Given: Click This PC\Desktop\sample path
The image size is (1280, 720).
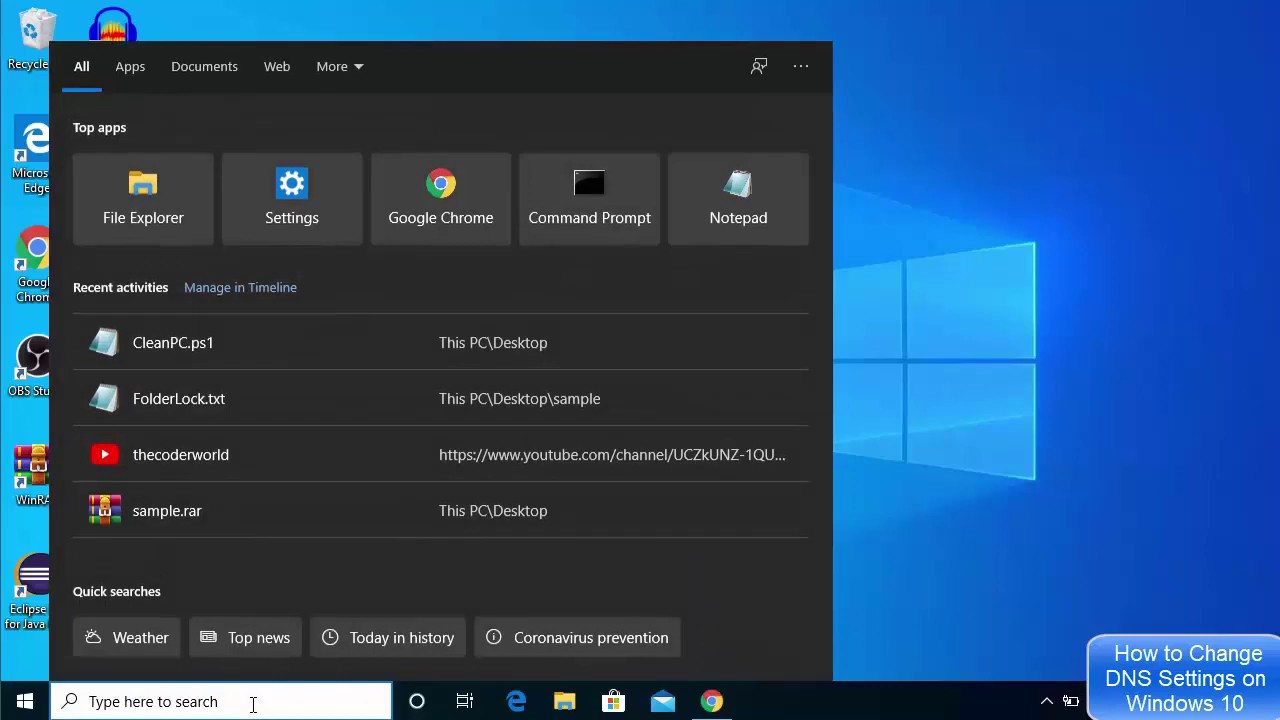Looking at the screenshot, I should coord(519,398).
